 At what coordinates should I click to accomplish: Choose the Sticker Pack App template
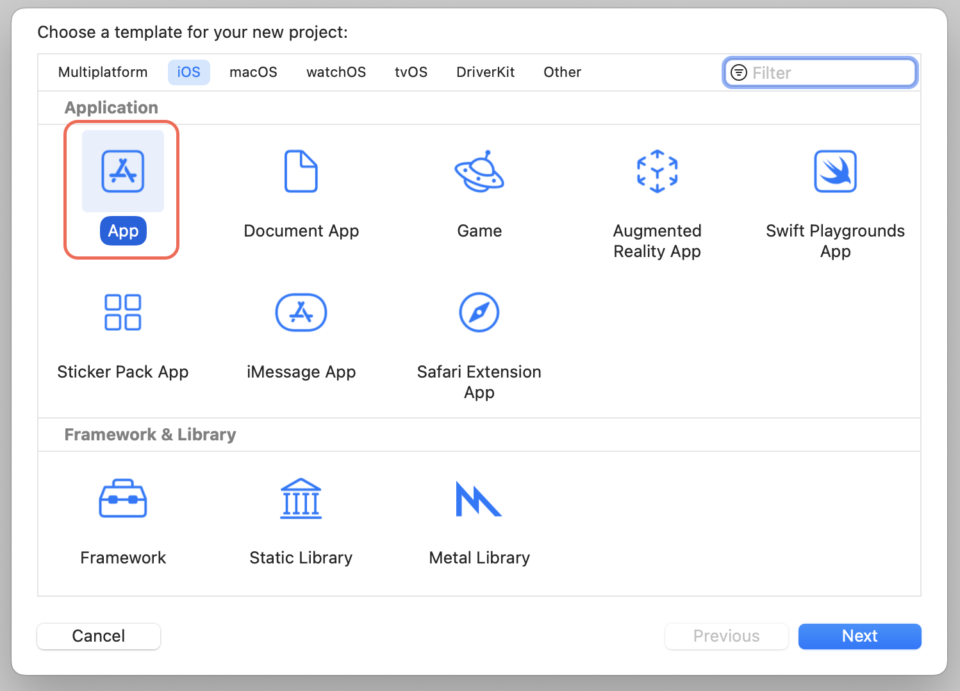point(122,311)
